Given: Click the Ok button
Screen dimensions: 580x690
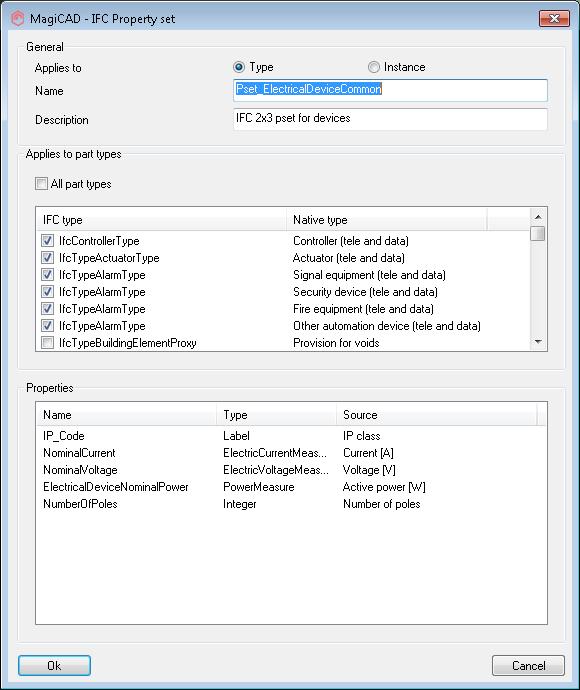Looking at the screenshot, I should coord(55,665).
